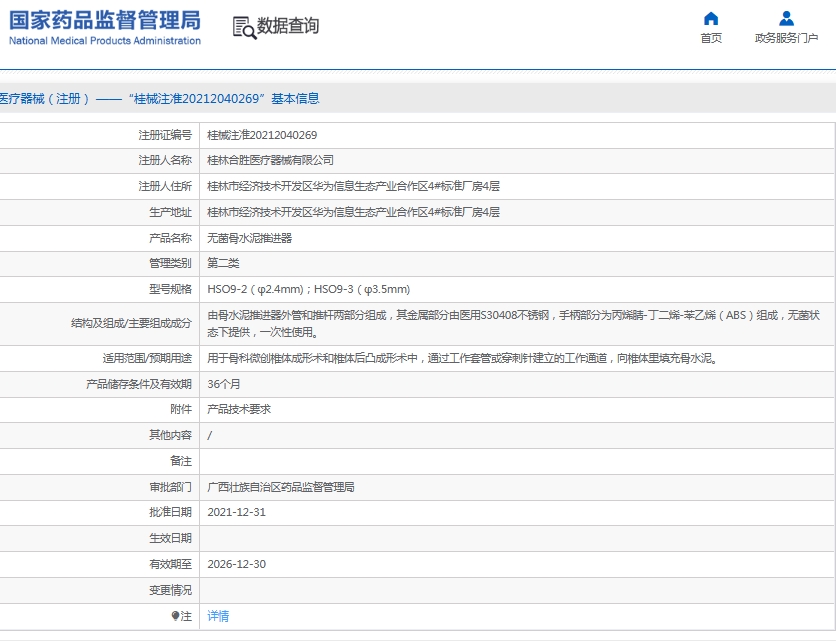Click the 结构及组成/主要组成成分 label
Screen dimensions: 836x641
click(x=131, y=323)
